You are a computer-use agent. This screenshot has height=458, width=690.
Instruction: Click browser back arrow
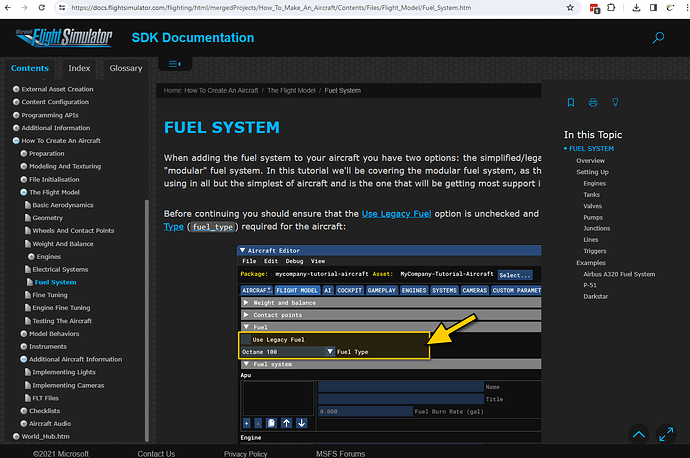pos(8,7)
